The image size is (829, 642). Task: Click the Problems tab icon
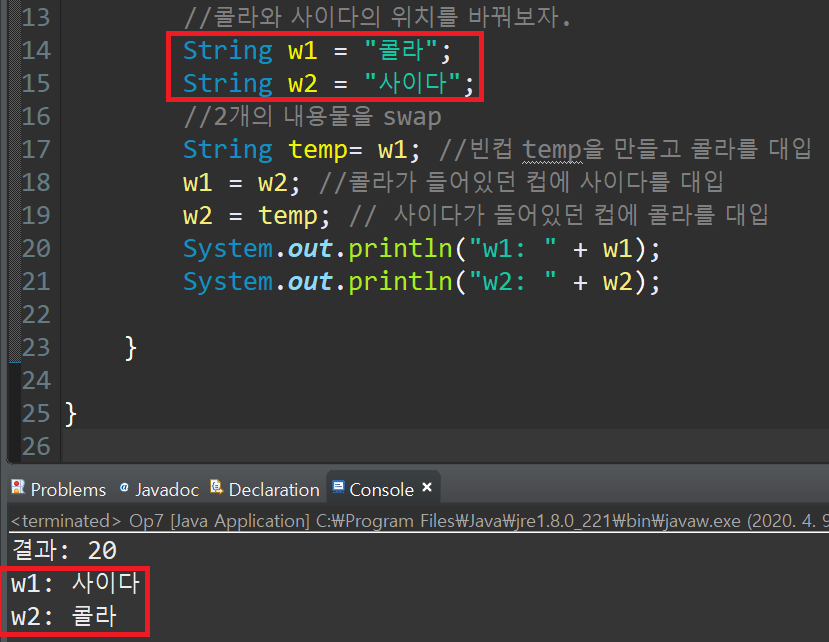point(18,487)
